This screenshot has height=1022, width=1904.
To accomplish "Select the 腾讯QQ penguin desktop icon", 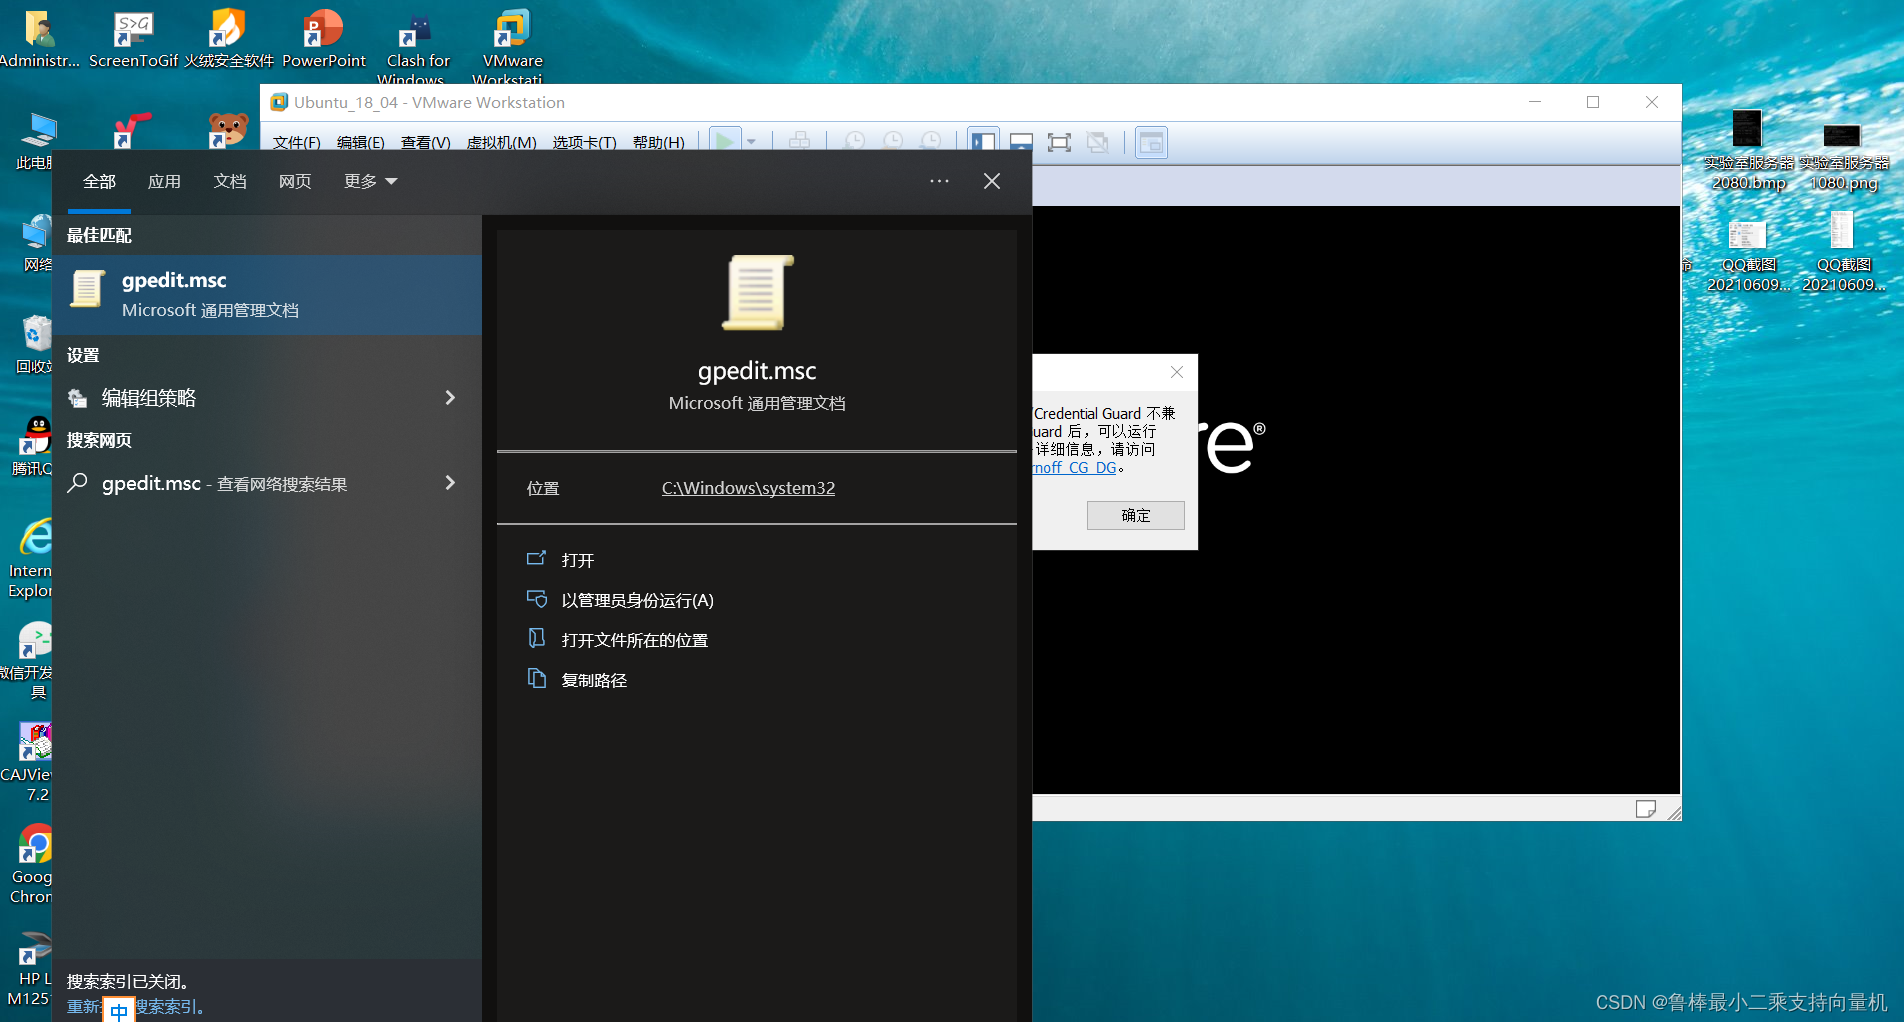I will pos(32,446).
